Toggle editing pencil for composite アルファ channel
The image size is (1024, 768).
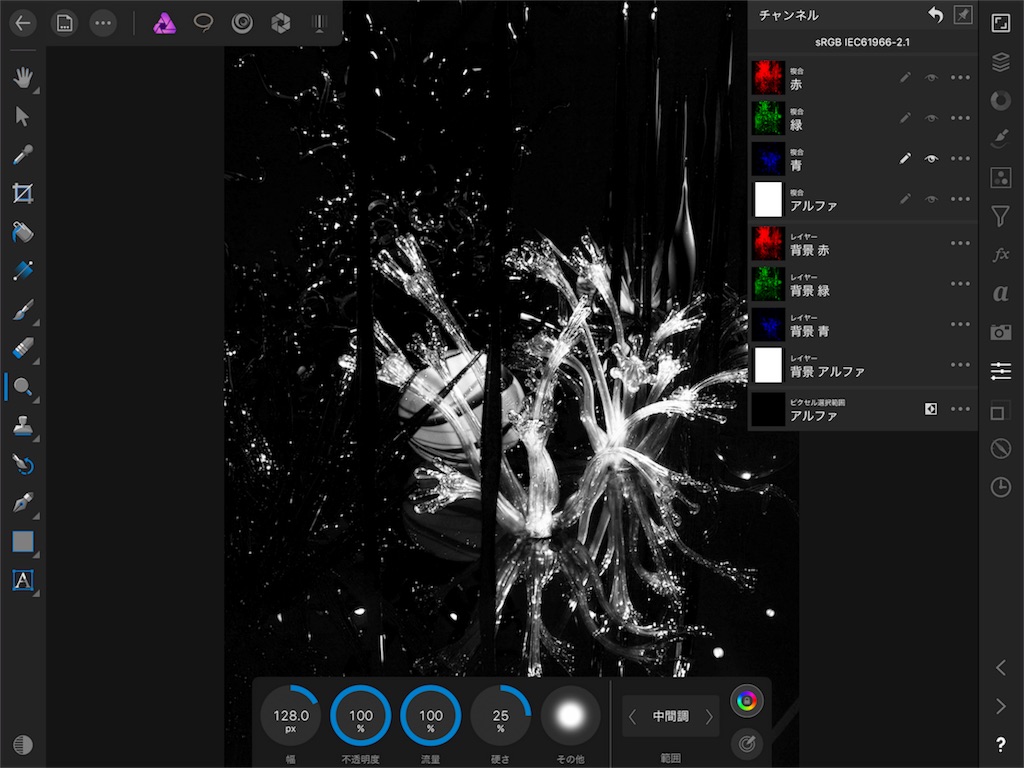[904, 199]
